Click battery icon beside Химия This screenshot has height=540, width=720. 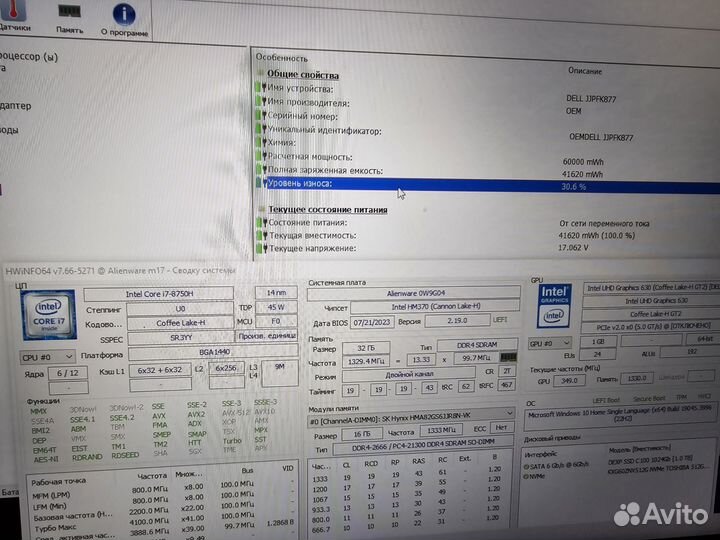point(261,142)
